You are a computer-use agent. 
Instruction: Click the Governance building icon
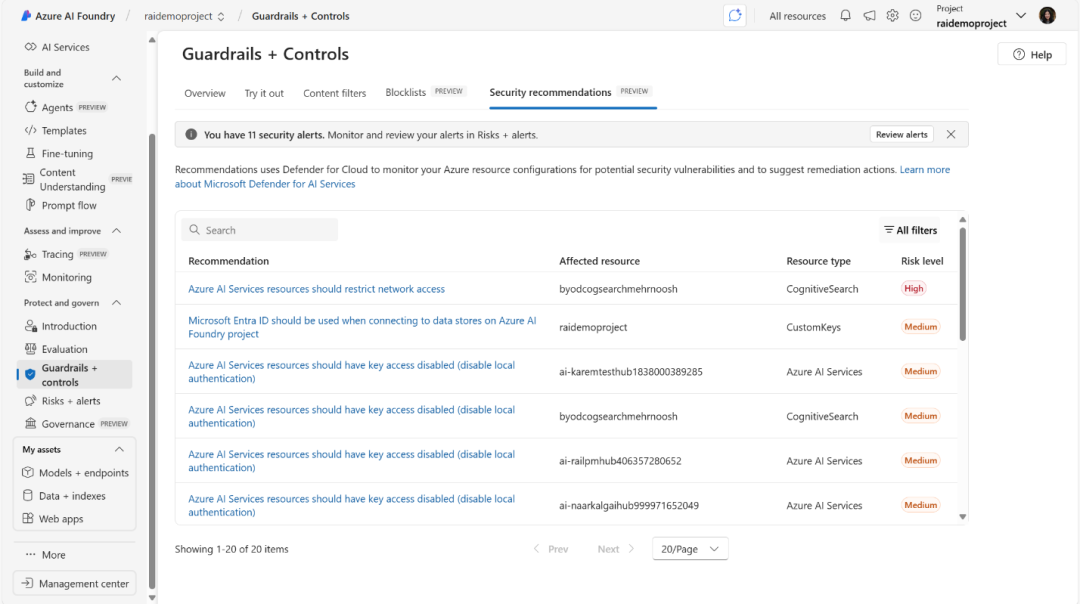point(30,423)
